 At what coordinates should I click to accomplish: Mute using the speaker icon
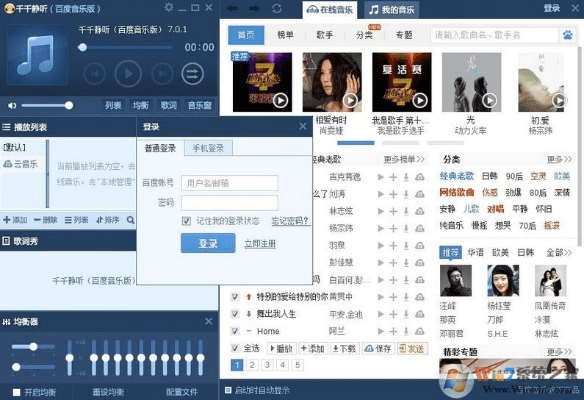12,105
